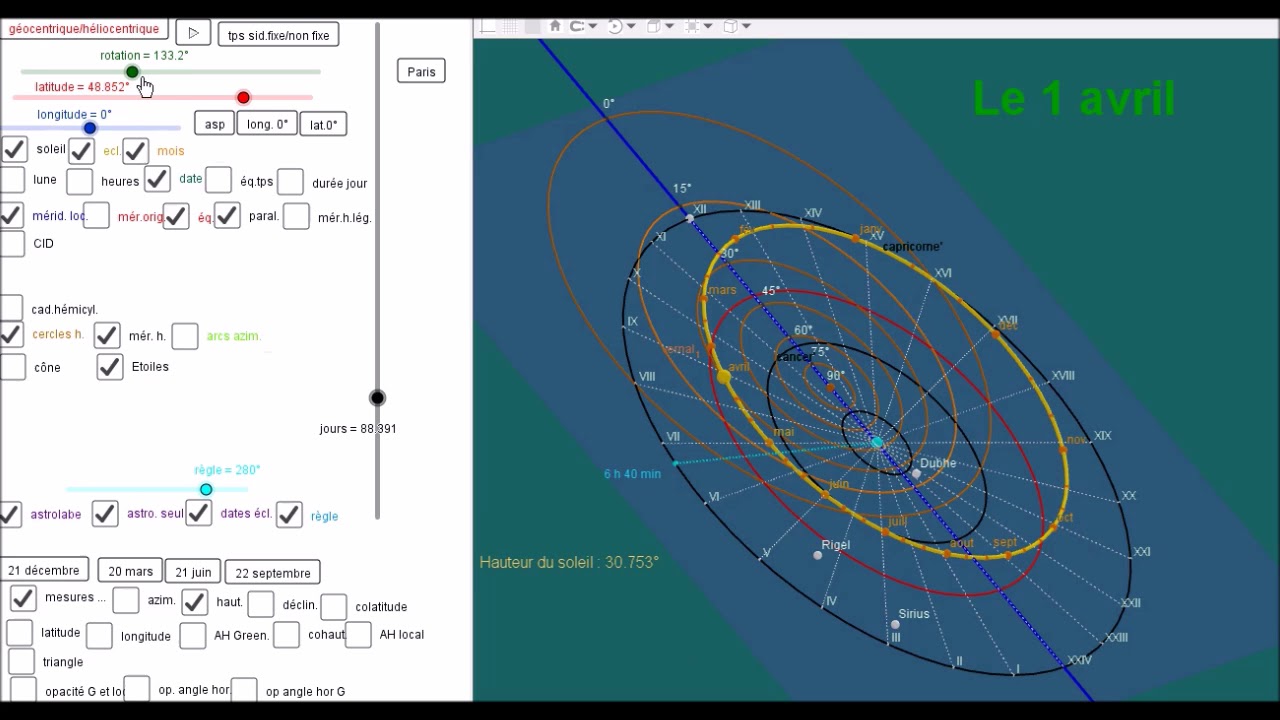The width and height of the screenshot is (1280, 720).
Task: Click the cube view-direction icon
Action: point(653,26)
